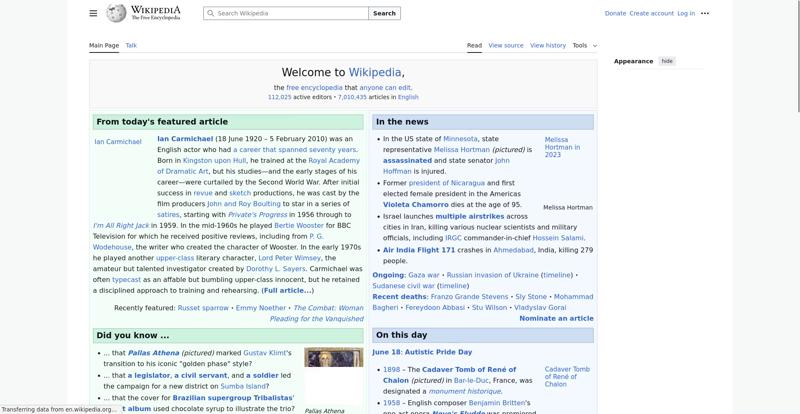Open the View history tab
The image size is (800, 414).
pos(547,45)
